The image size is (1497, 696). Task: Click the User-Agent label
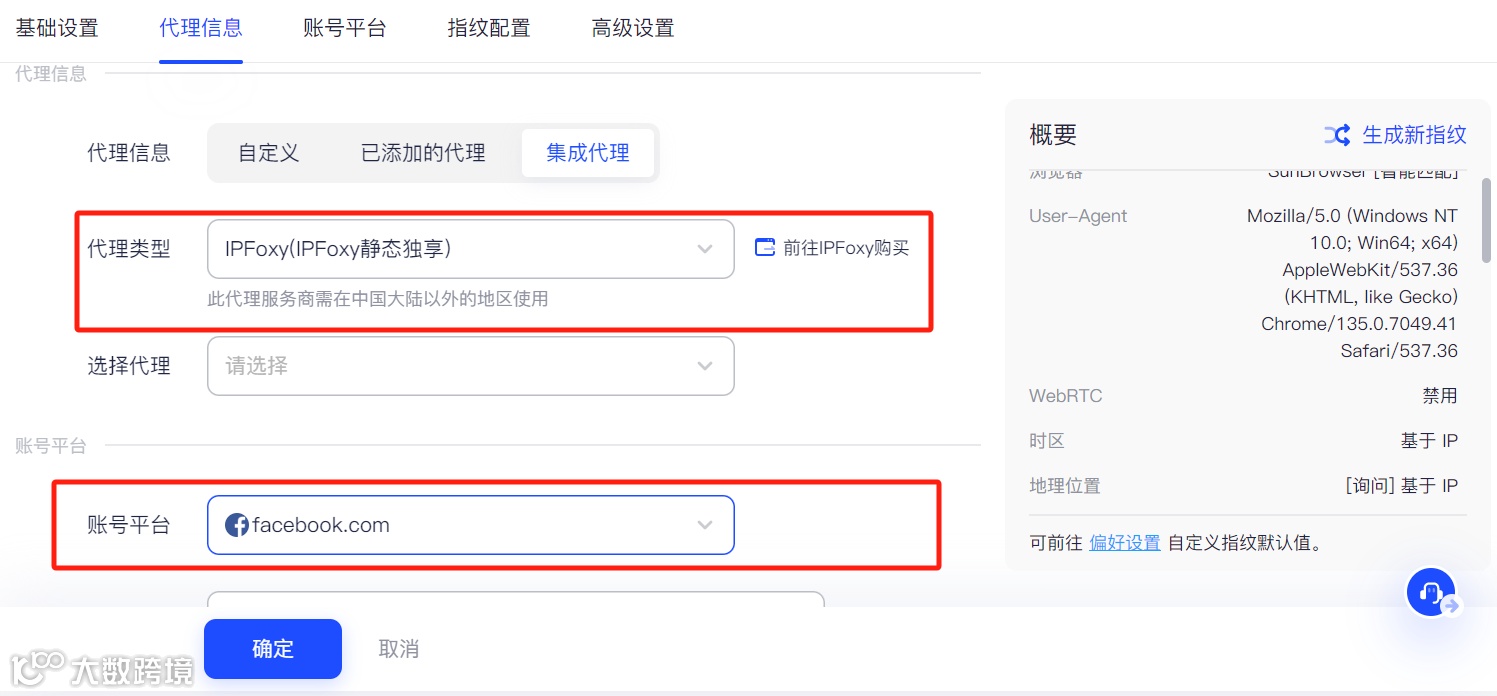(x=1078, y=216)
